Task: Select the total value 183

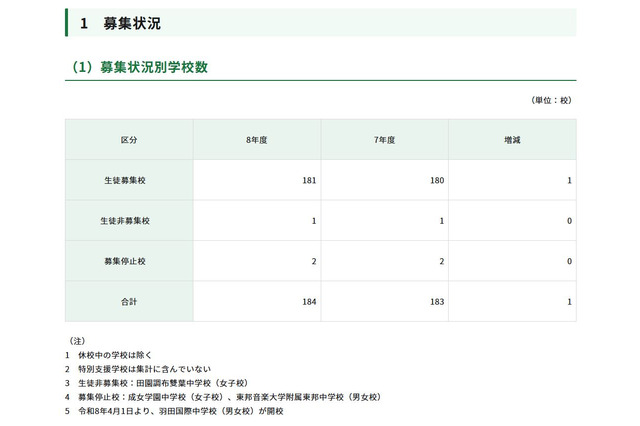Action: tap(437, 301)
